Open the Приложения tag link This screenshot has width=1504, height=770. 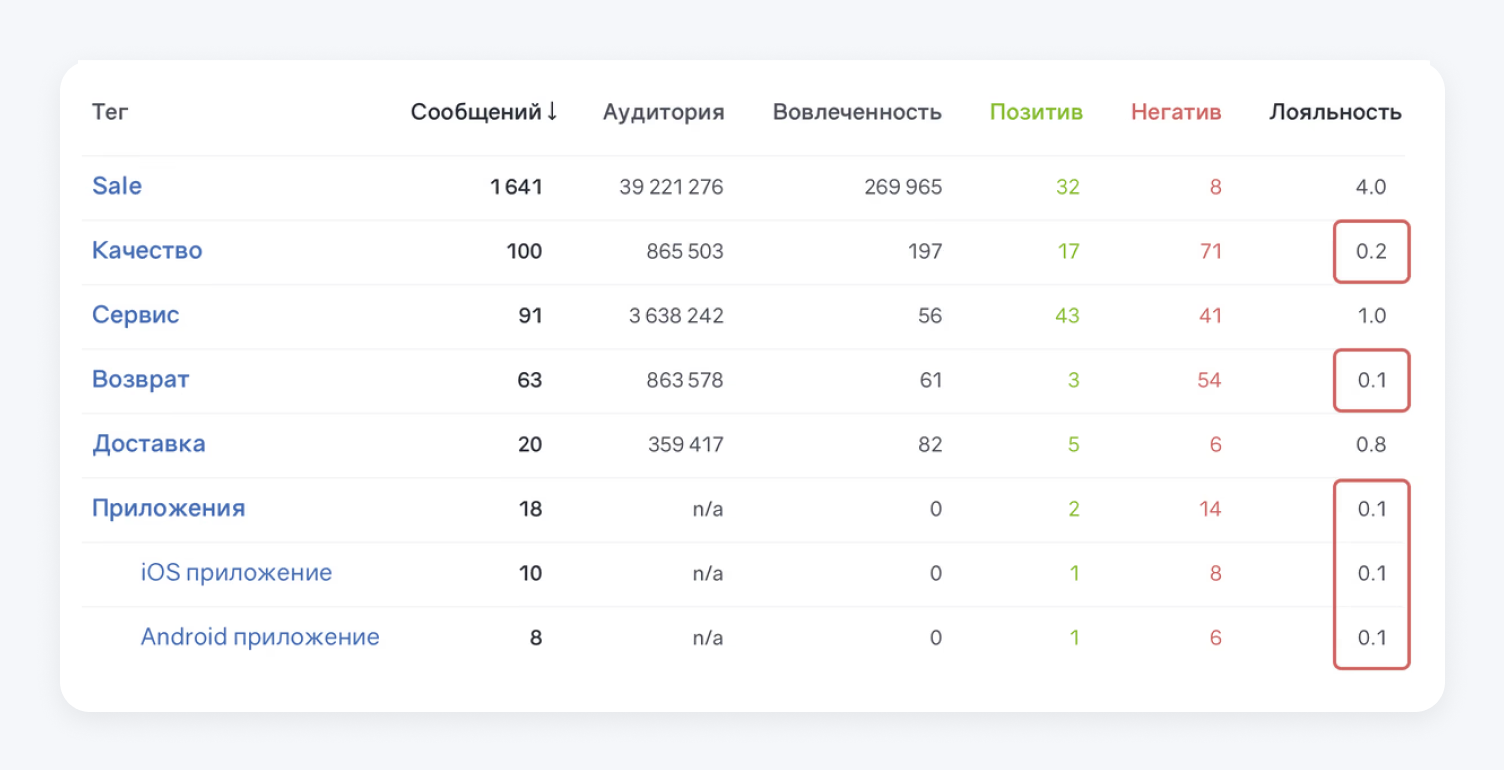point(168,508)
